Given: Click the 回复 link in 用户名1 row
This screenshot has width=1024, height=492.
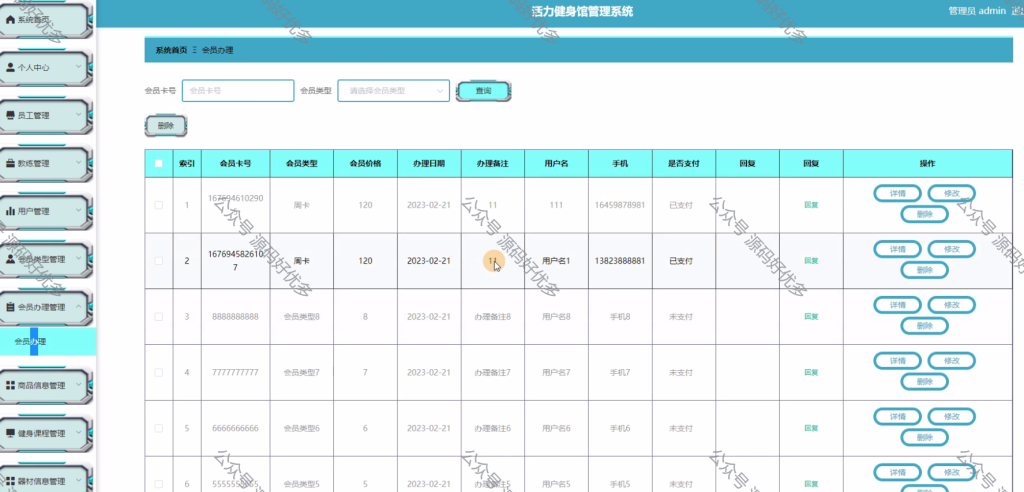Looking at the screenshot, I should click(811, 261).
